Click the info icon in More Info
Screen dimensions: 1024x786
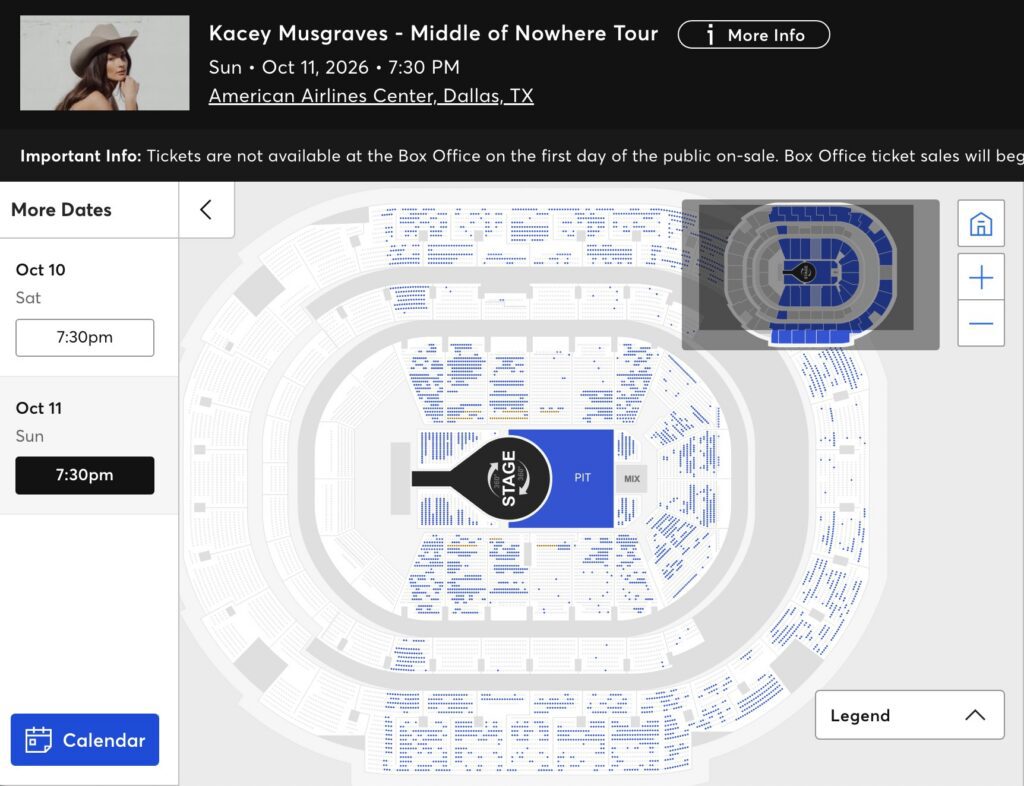point(711,35)
